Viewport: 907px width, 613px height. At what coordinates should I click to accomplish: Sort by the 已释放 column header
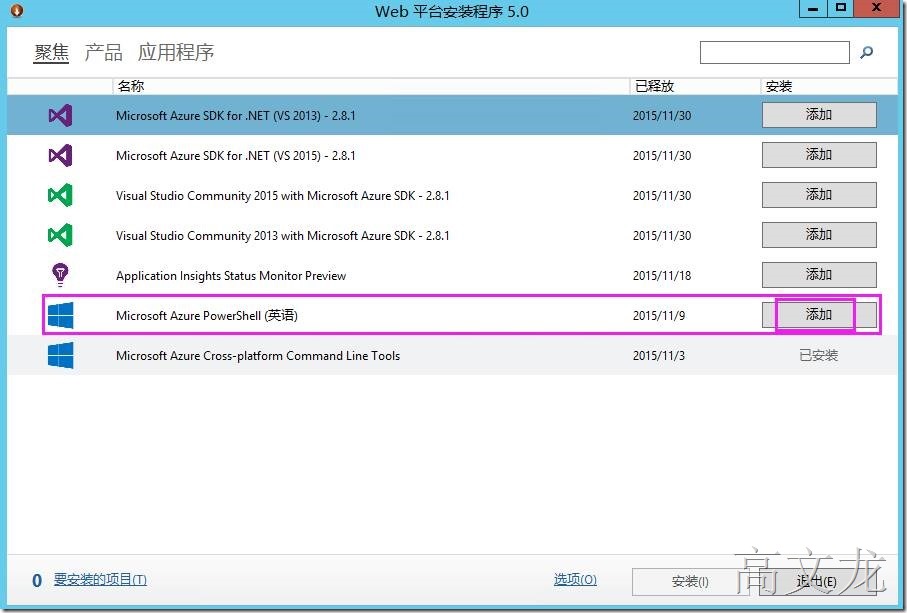(x=695, y=86)
